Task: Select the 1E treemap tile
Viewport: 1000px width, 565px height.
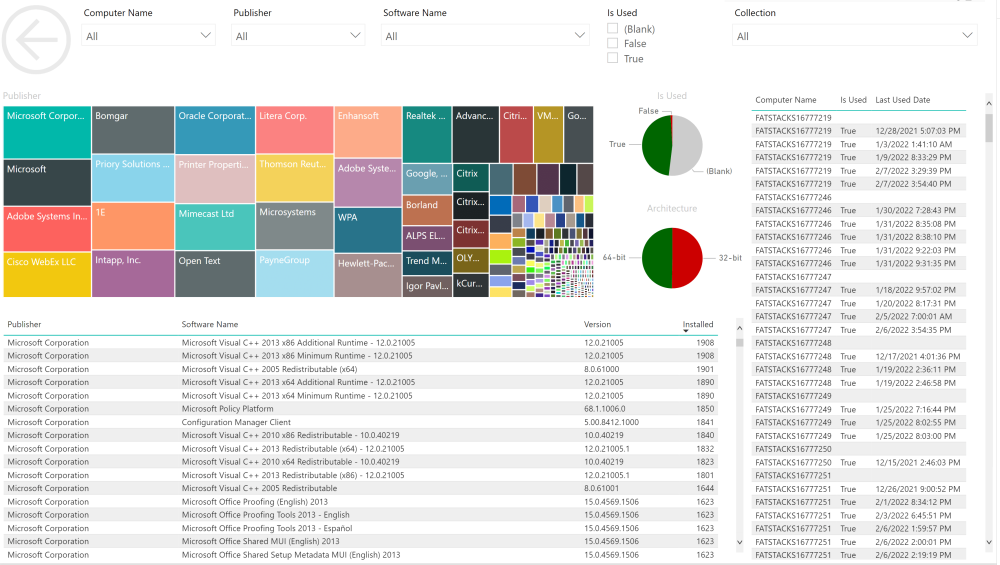Action: pyautogui.click(x=133, y=226)
